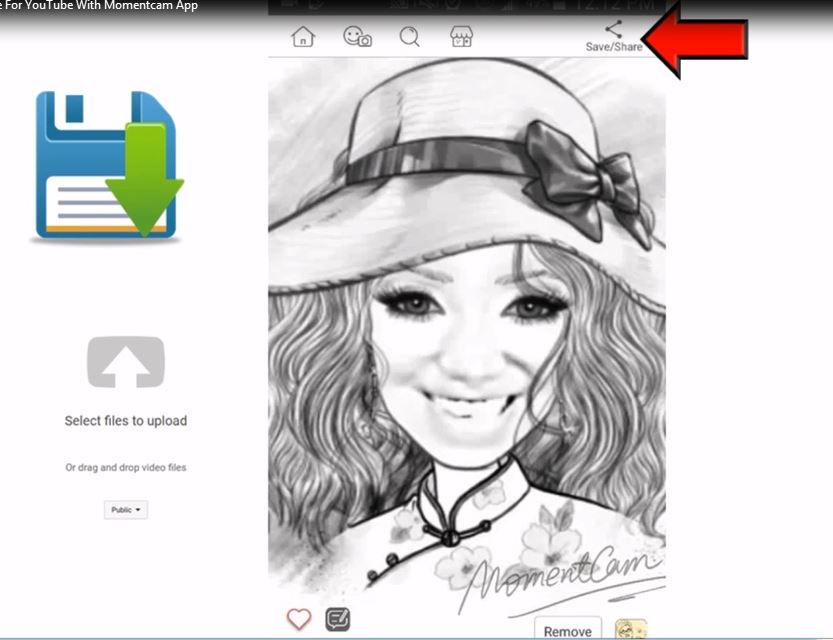
Task: Select the avatar thumbnail beside Remove
Action: [631, 629]
